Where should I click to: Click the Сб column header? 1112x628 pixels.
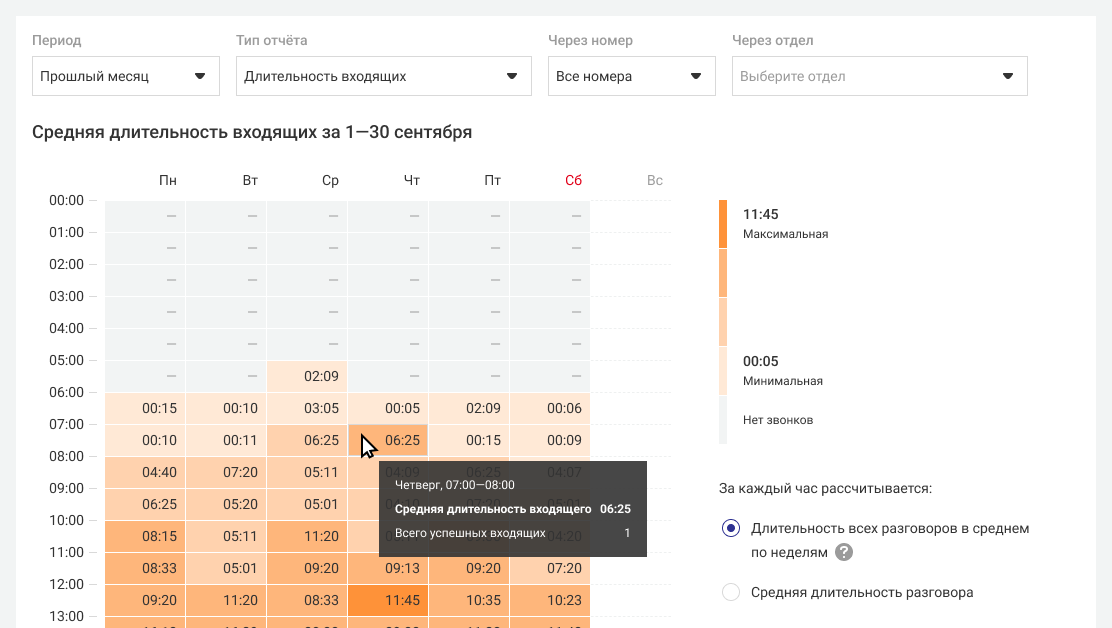pyautogui.click(x=573, y=181)
